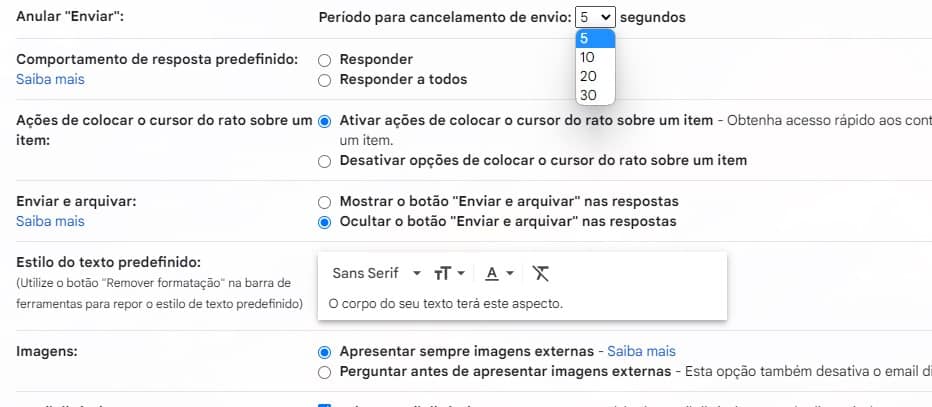932x407 pixels.
Task: Select the Responder radio button
Action: pos(324,60)
